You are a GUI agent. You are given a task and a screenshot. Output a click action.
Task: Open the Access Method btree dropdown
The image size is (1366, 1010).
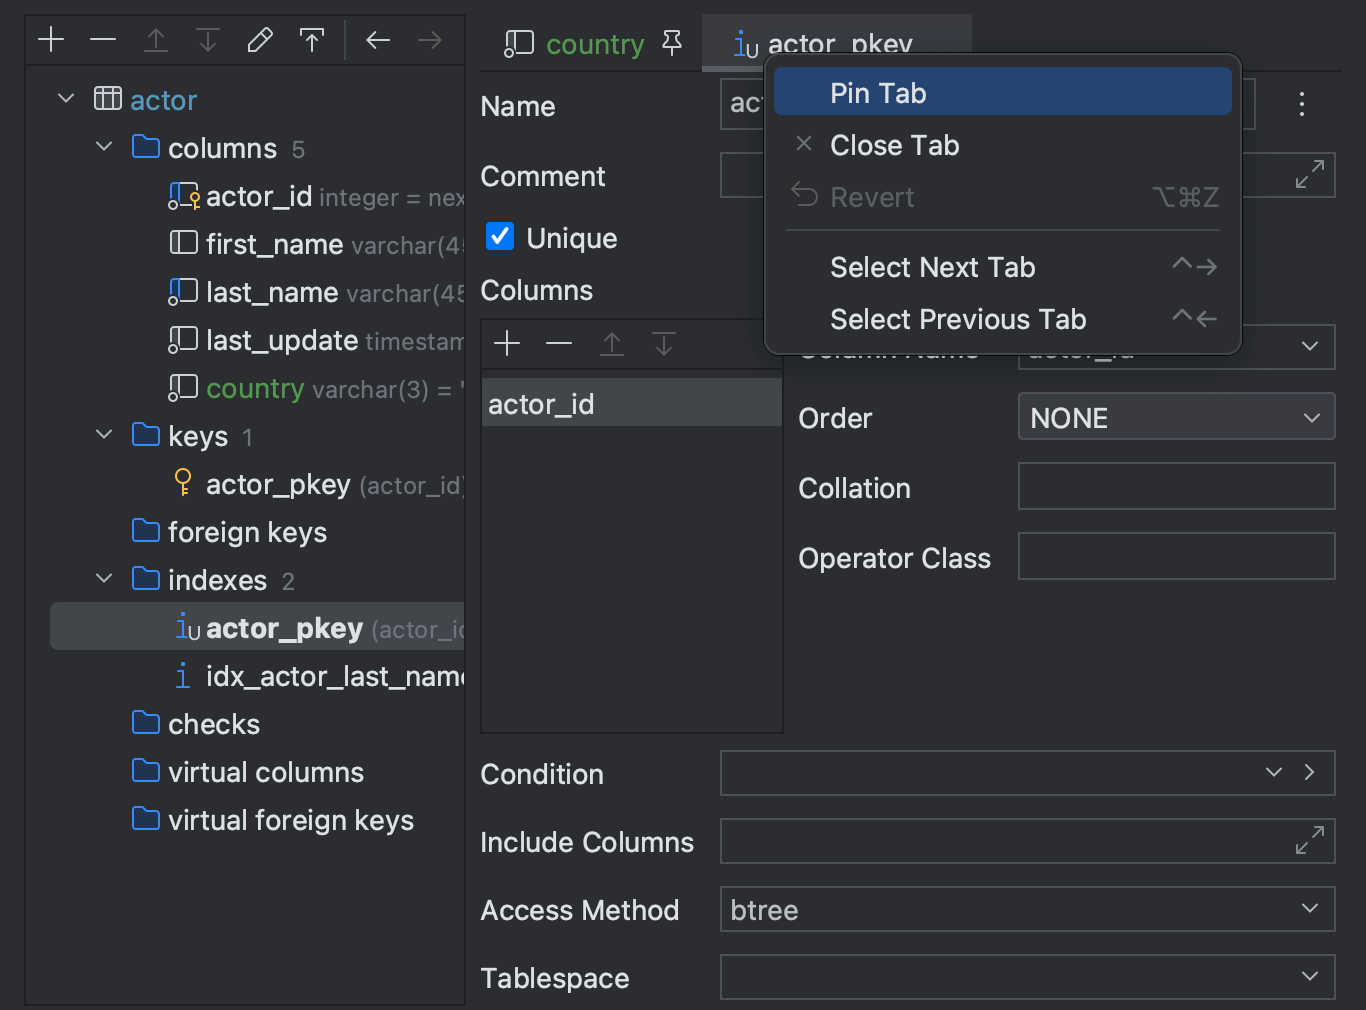[1027, 909]
